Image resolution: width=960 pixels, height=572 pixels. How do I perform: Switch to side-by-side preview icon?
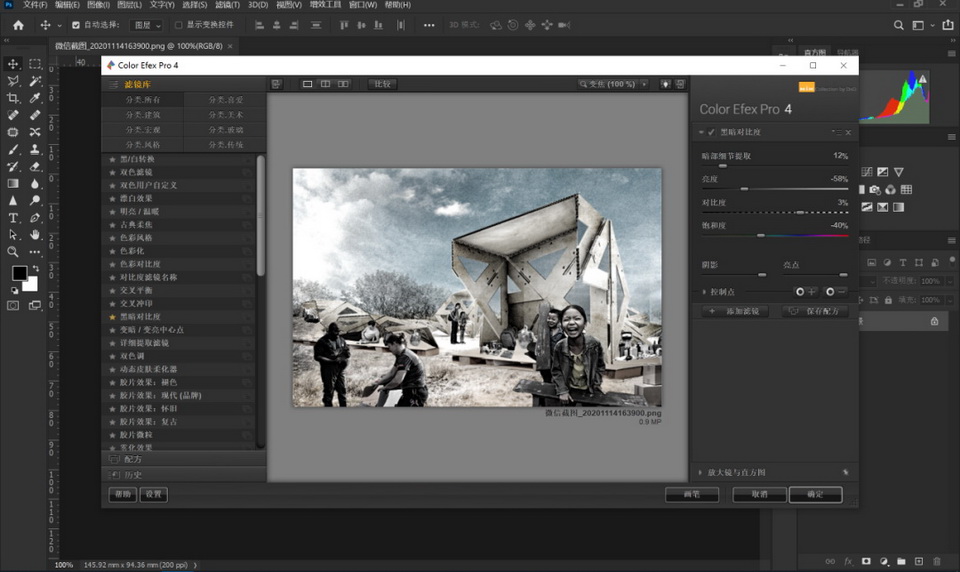click(x=343, y=84)
